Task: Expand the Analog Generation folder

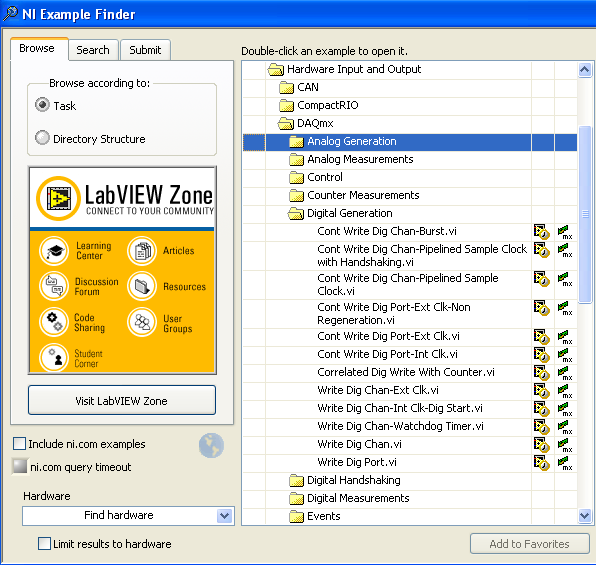Action: tap(296, 142)
